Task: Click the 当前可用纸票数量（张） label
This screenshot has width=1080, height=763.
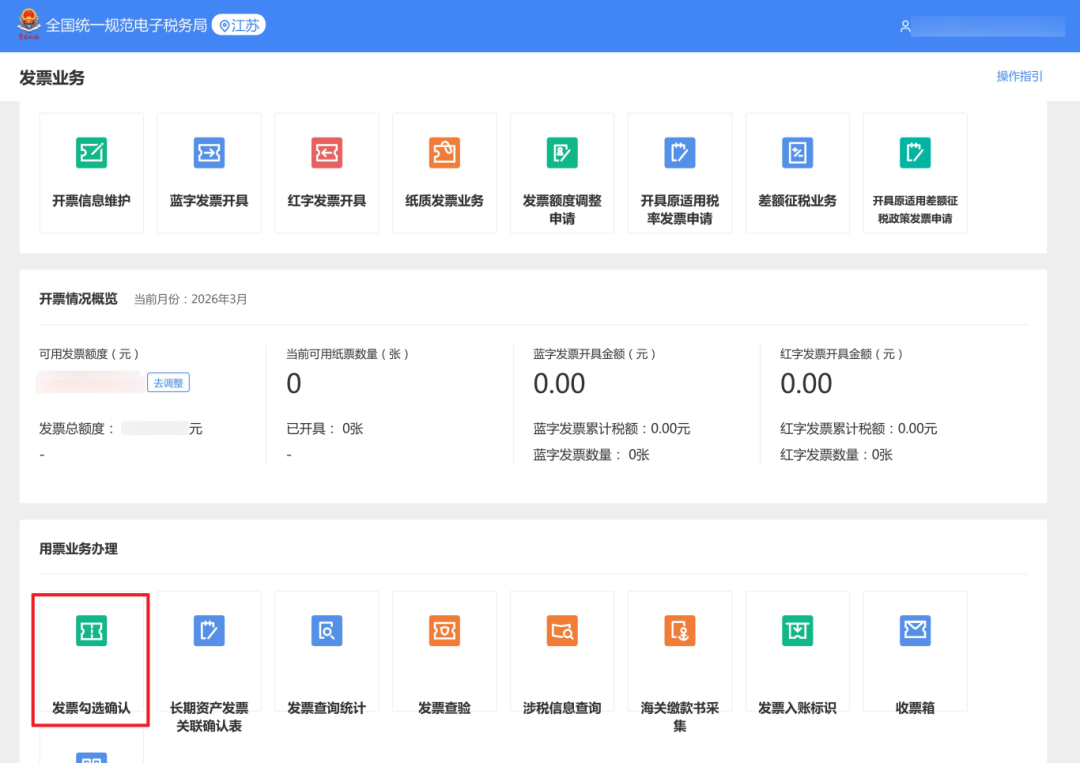Action: [349, 354]
